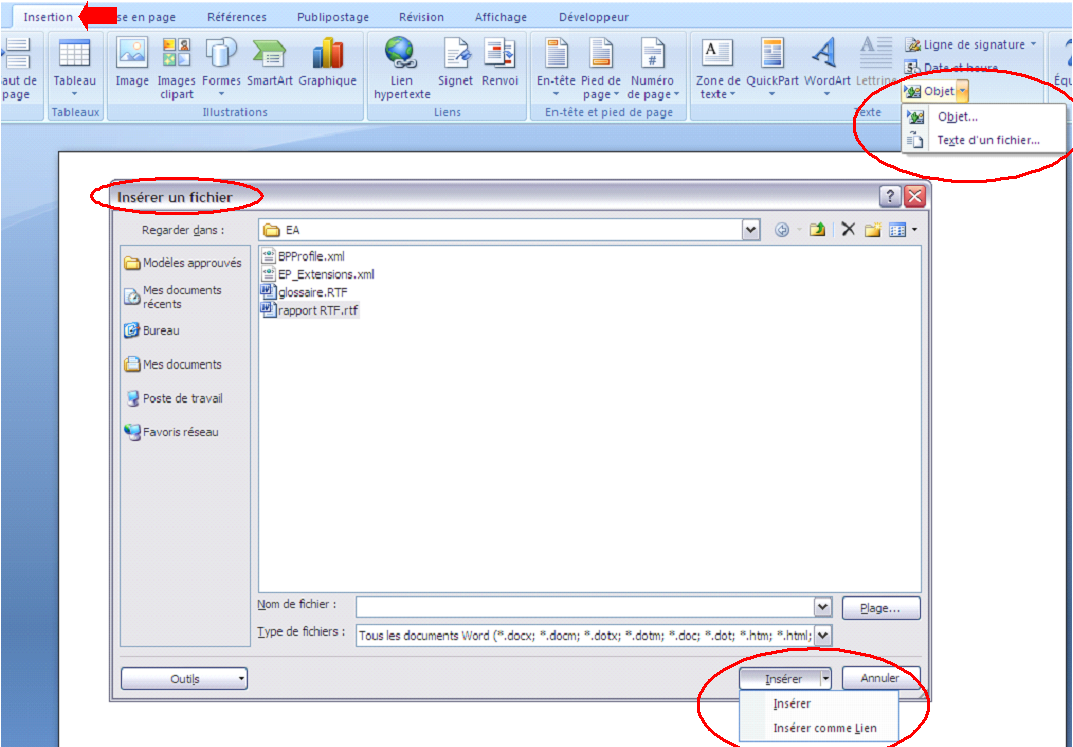Insert a SmartArt graphic
1073x747 pixels.
tap(270, 65)
